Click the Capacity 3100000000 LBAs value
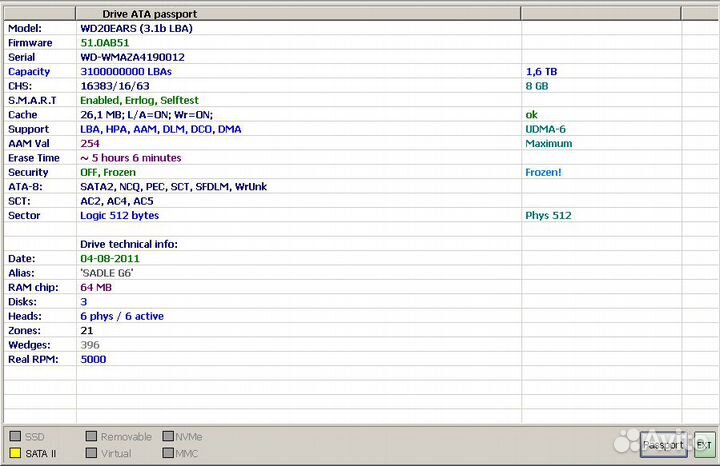The image size is (720, 466). pyautogui.click(x=126, y=72)
